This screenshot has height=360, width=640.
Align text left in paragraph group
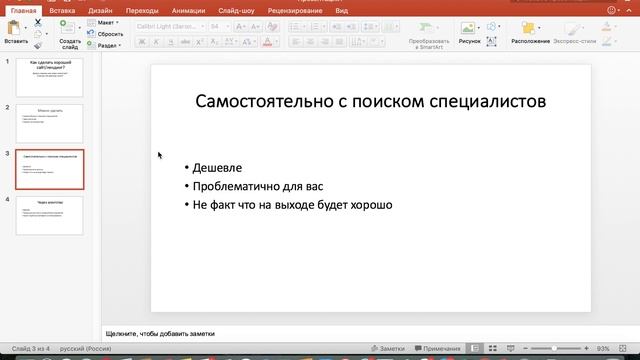click(x=296, y=42)
